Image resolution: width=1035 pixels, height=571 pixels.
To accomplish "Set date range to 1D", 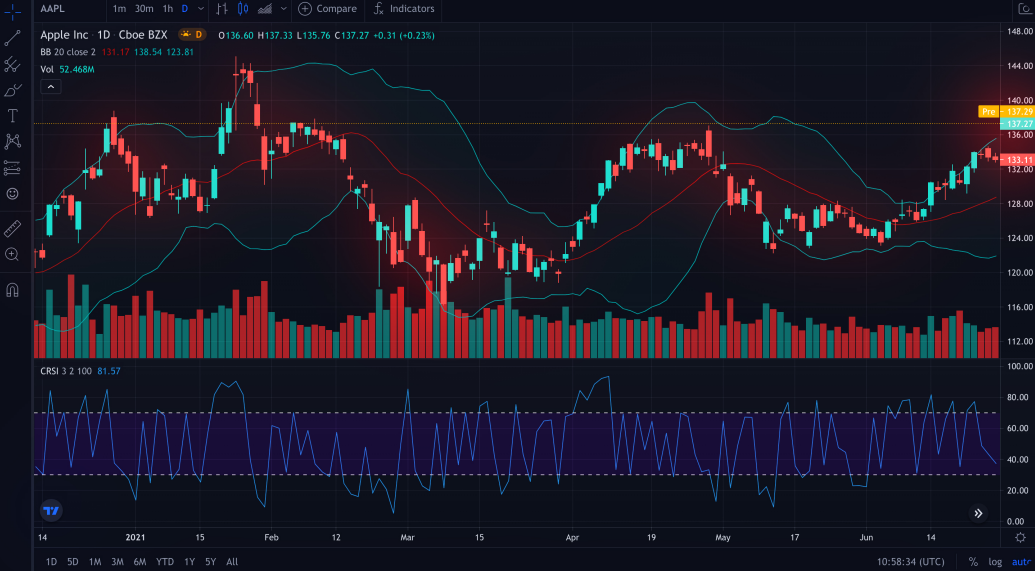I will pos(51,562).
